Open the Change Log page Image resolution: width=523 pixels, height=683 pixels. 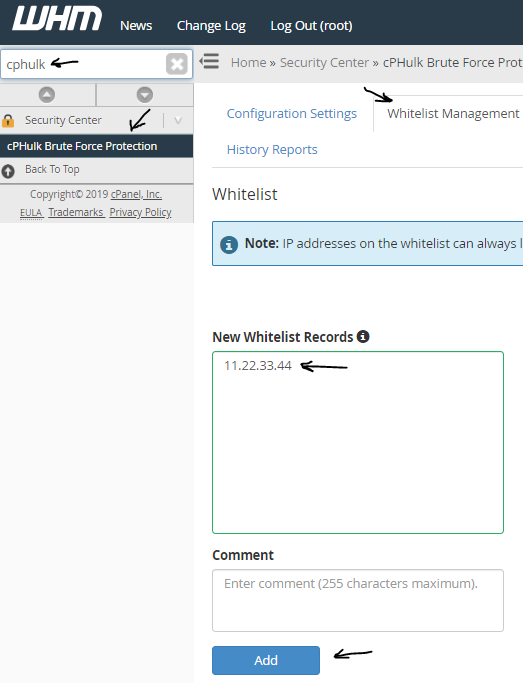pyautogui.click(x=211, y=26)
